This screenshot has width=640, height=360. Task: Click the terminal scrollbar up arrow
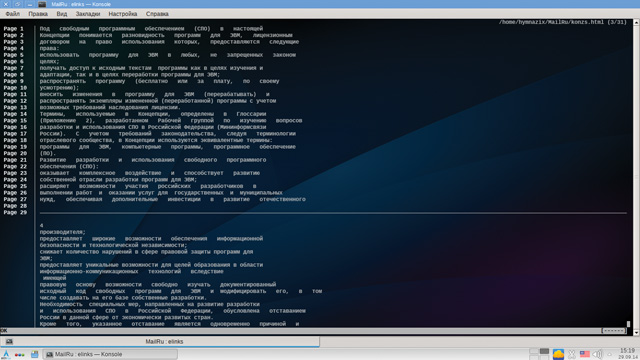(x=636, y=22)
